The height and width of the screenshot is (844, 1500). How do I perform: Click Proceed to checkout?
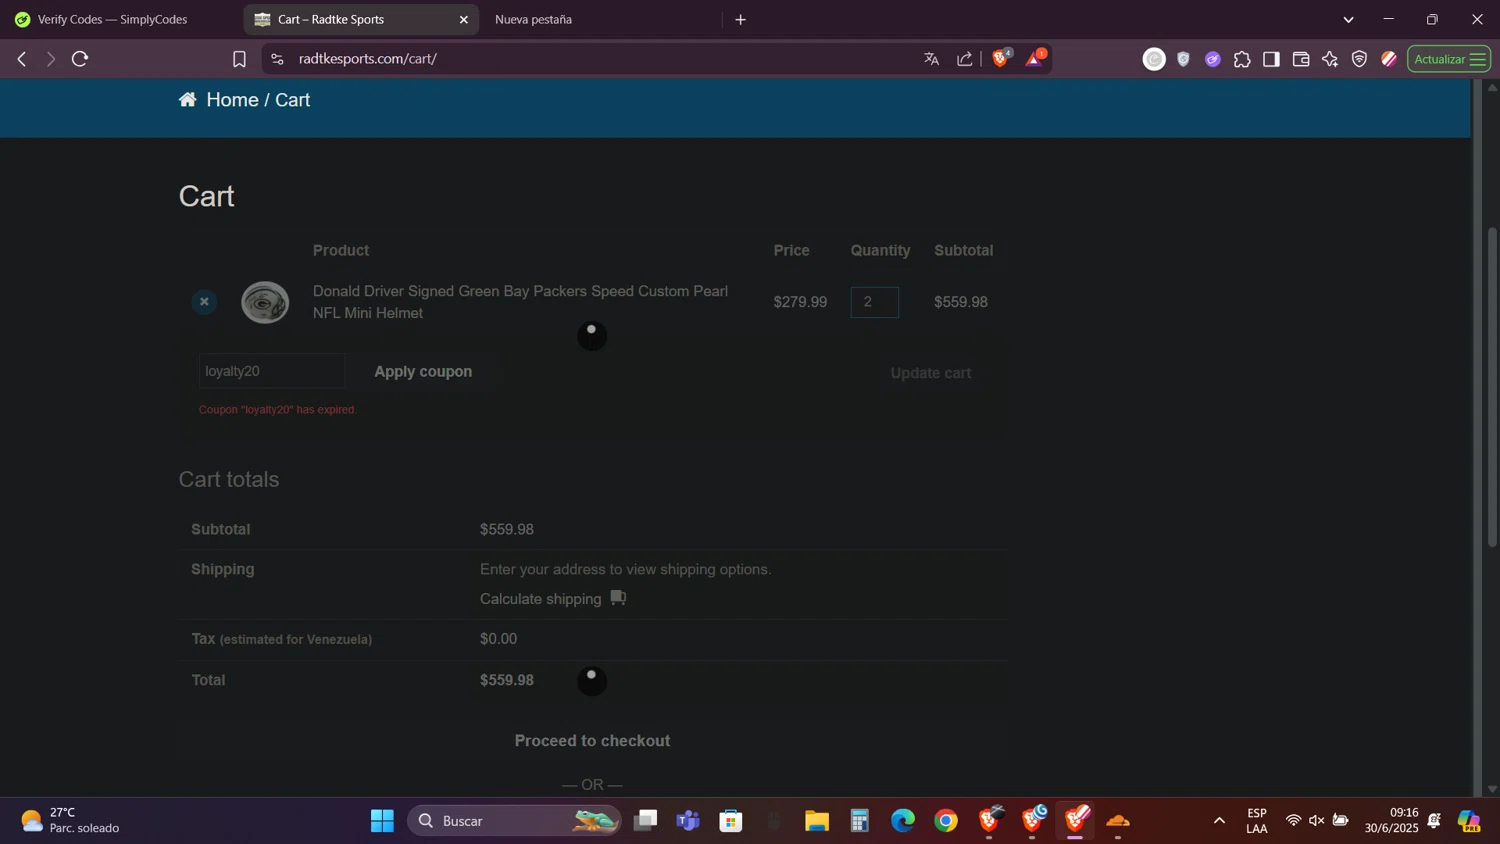[x=592, y=741]
